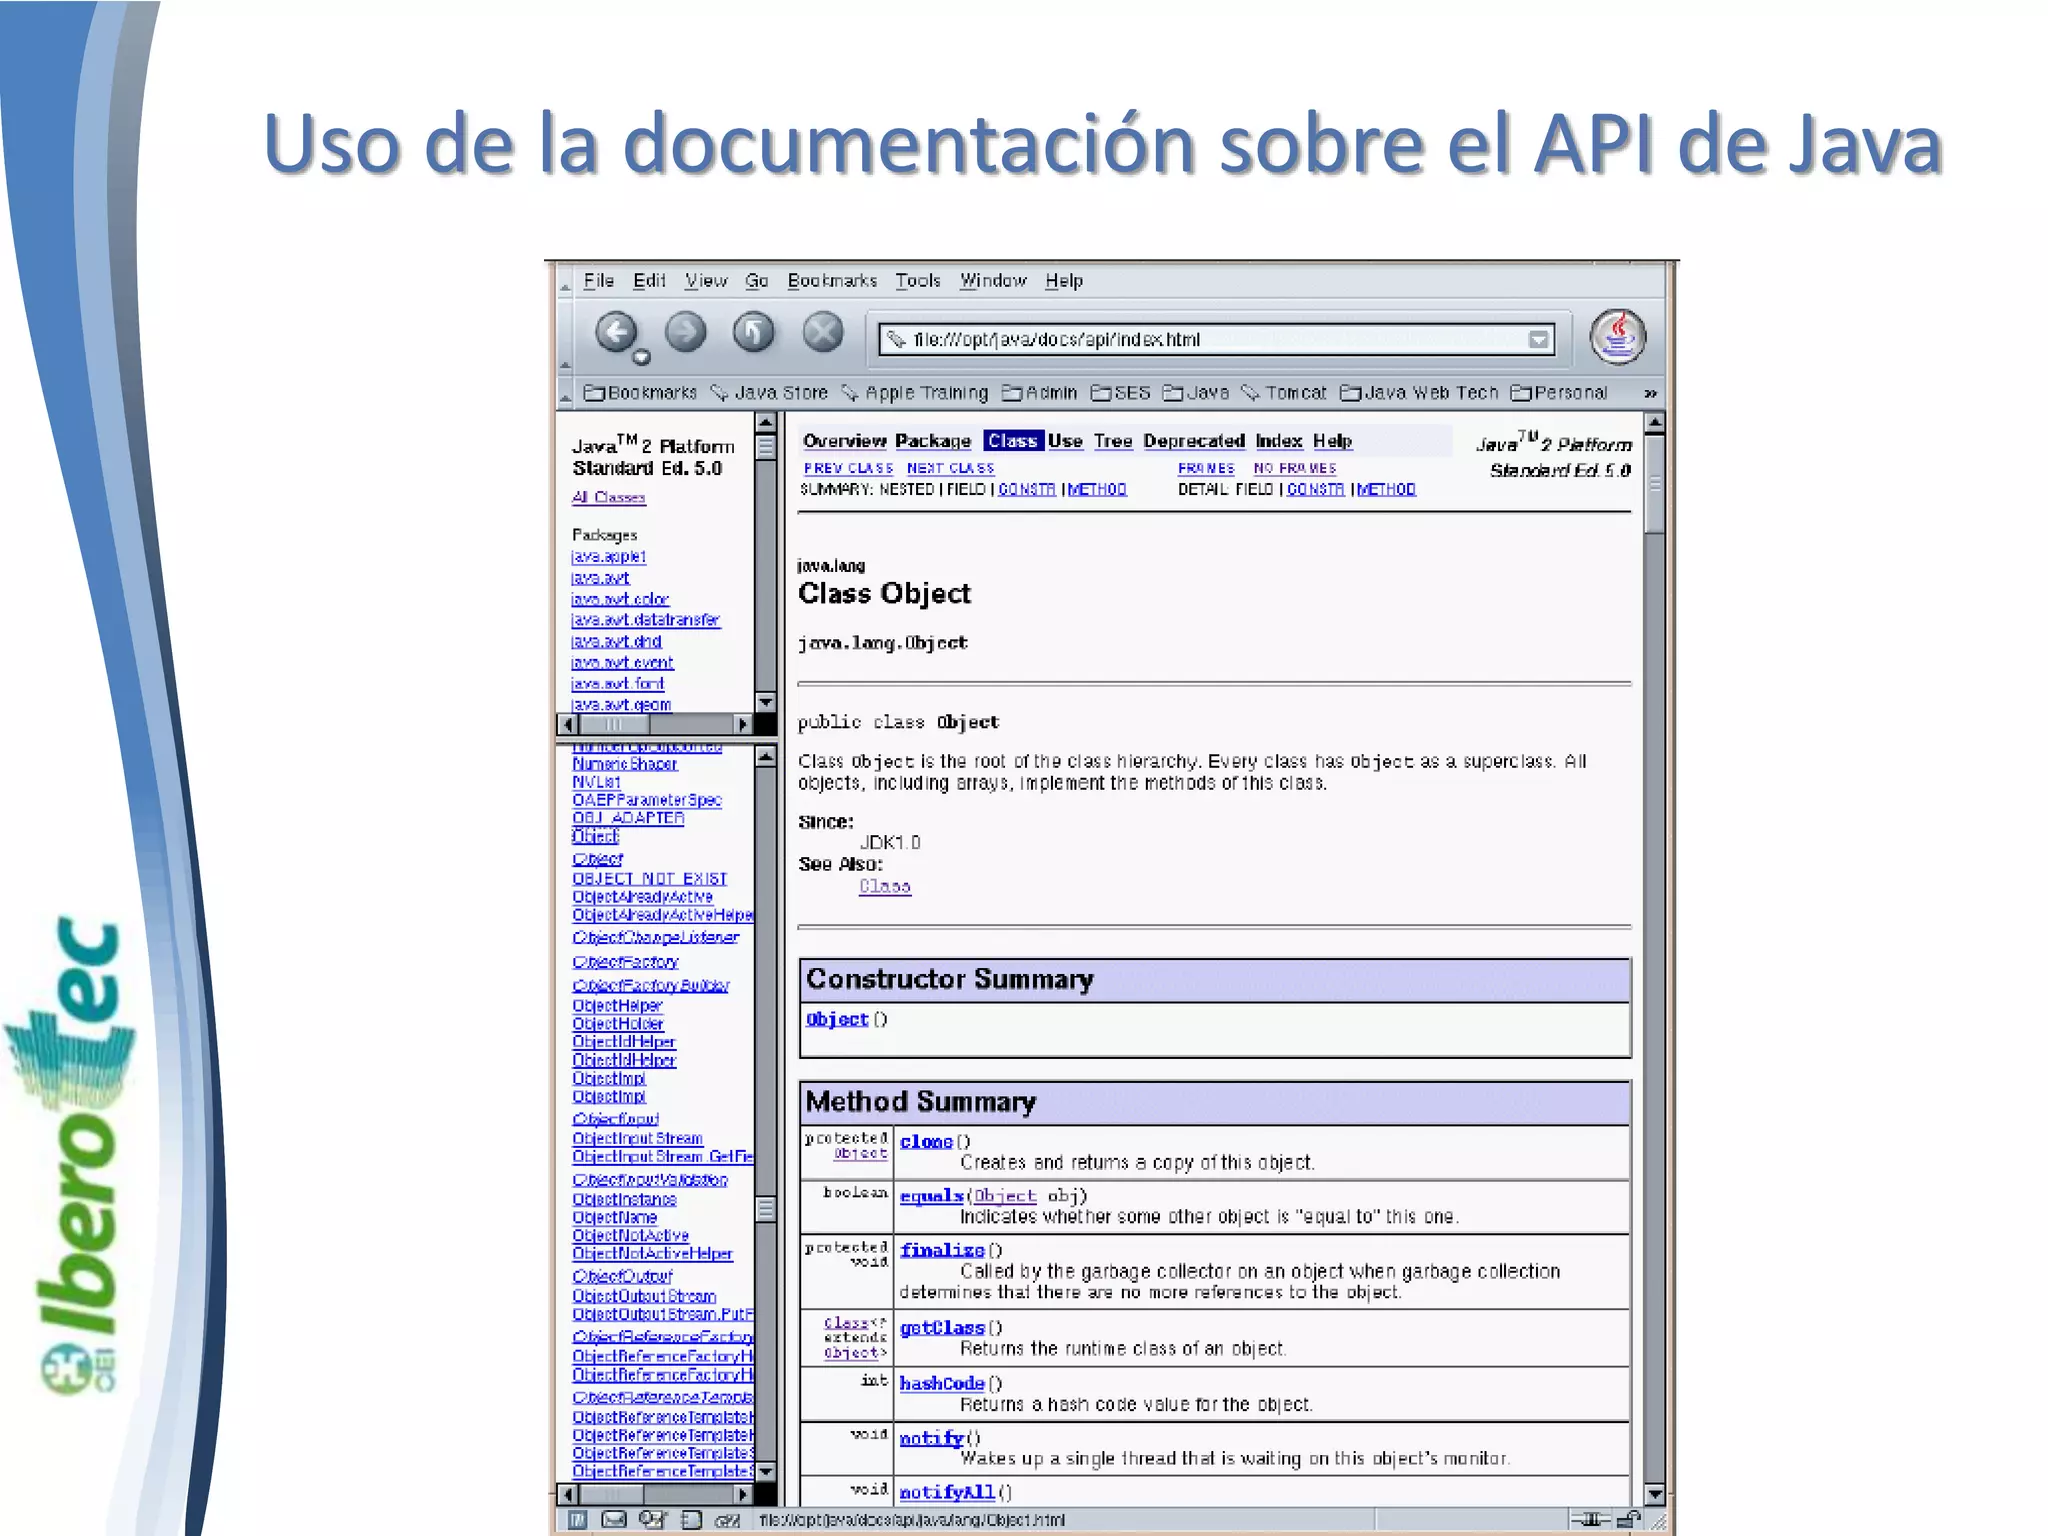Jump to METHOD in the DETAIL row
The width and height of the screenshot is (2048, 1536).
1386,489
